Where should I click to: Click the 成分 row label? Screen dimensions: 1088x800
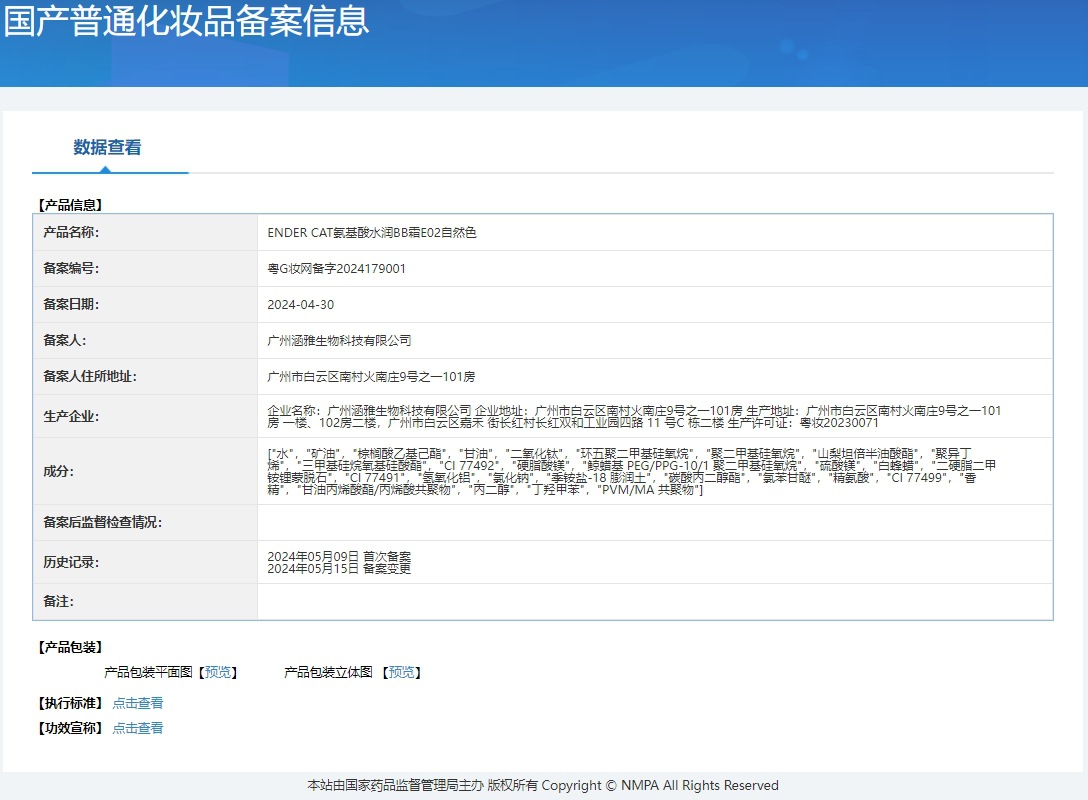[58, 471]
